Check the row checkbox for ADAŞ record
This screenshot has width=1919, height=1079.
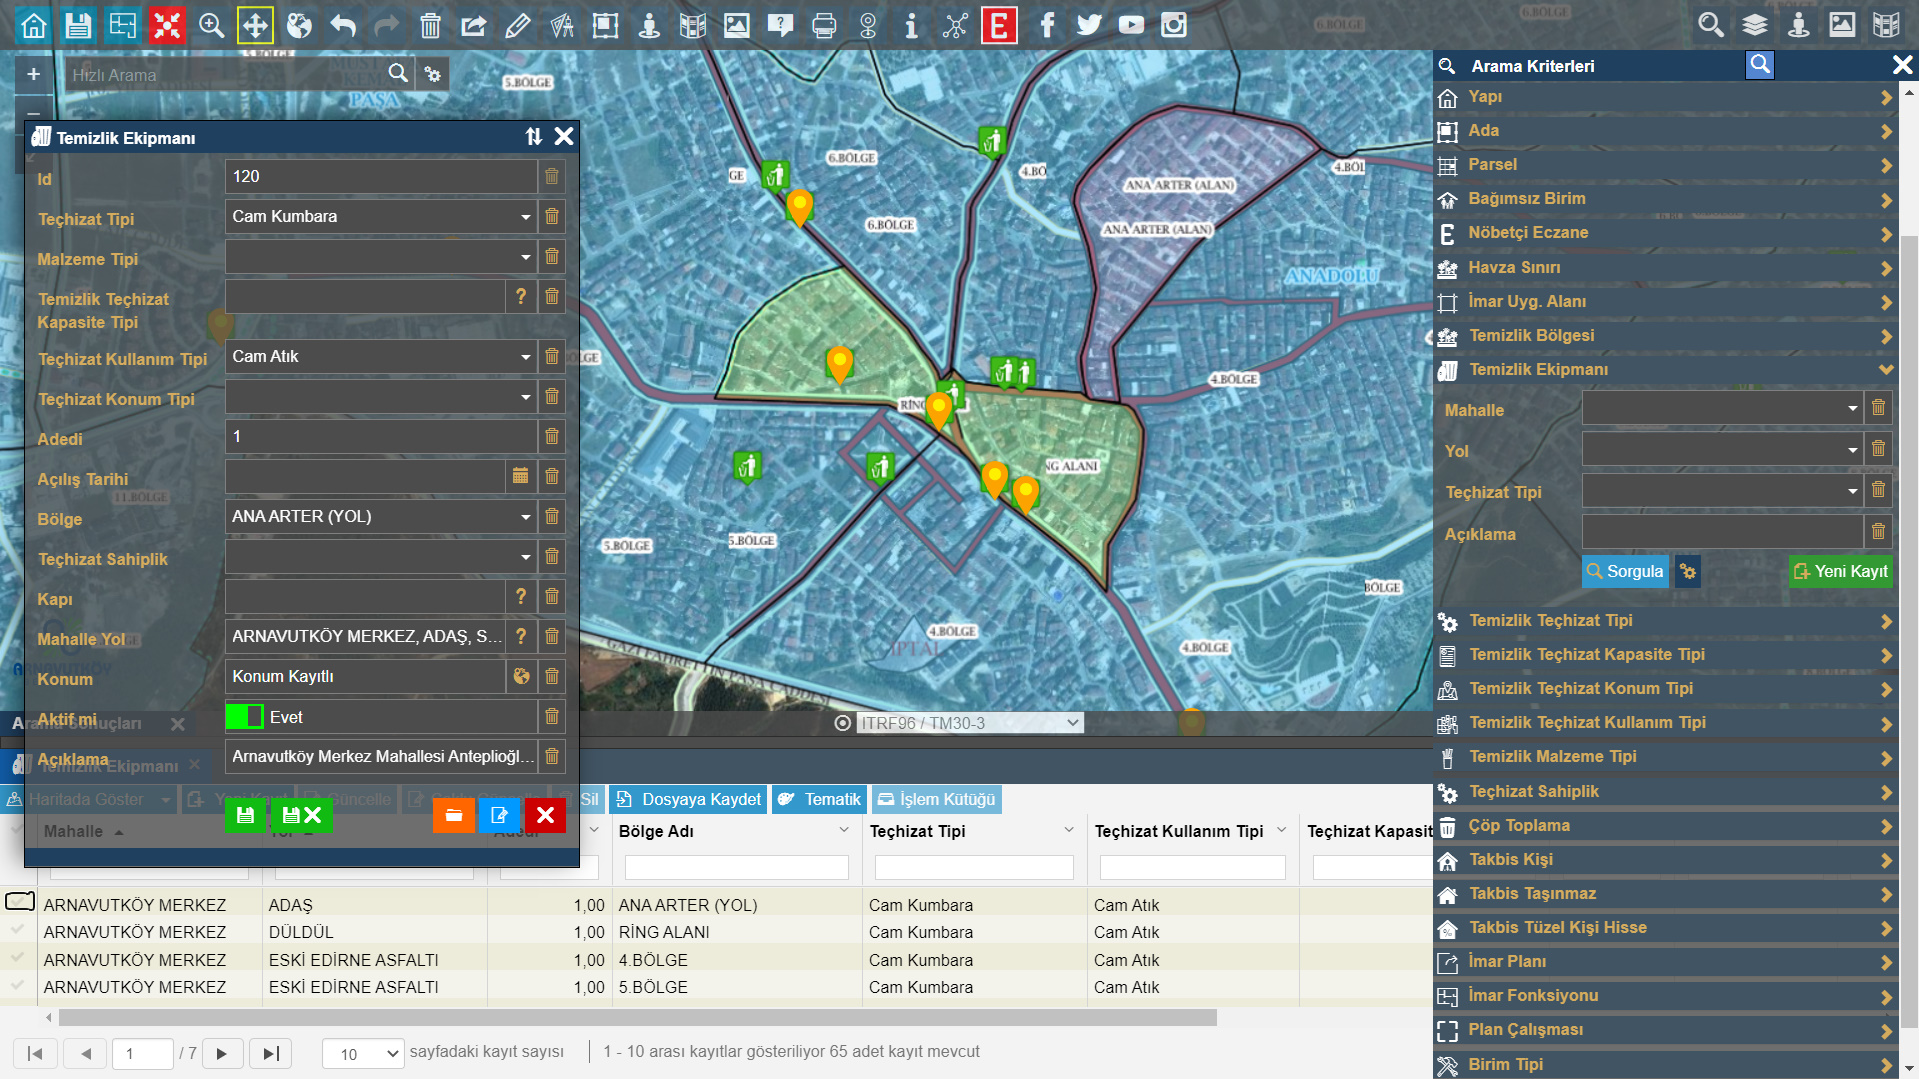pyautogui.click(x=19, y=902)
